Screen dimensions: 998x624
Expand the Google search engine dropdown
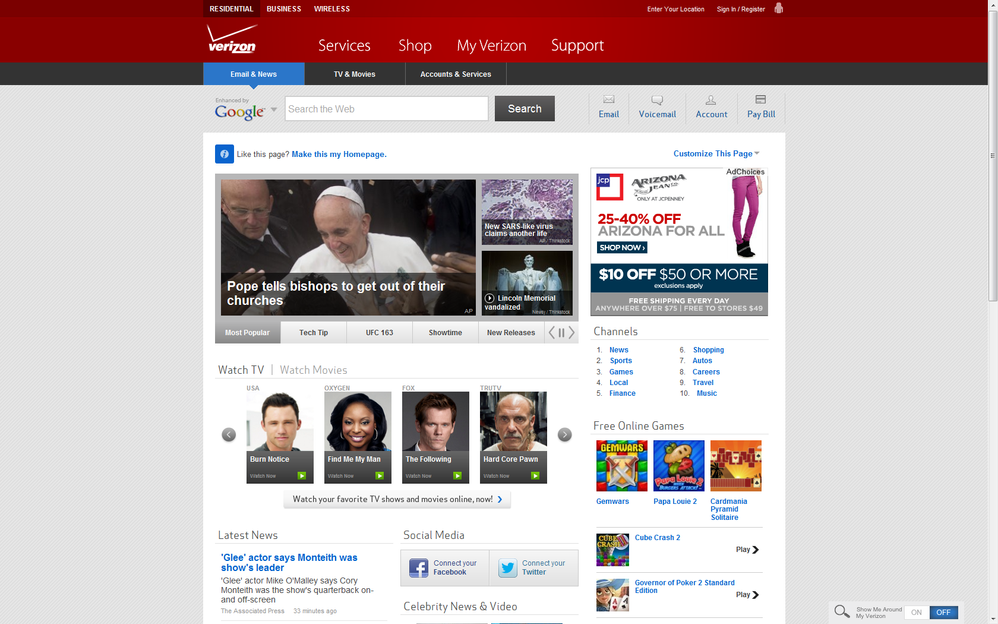coord(274,110)
